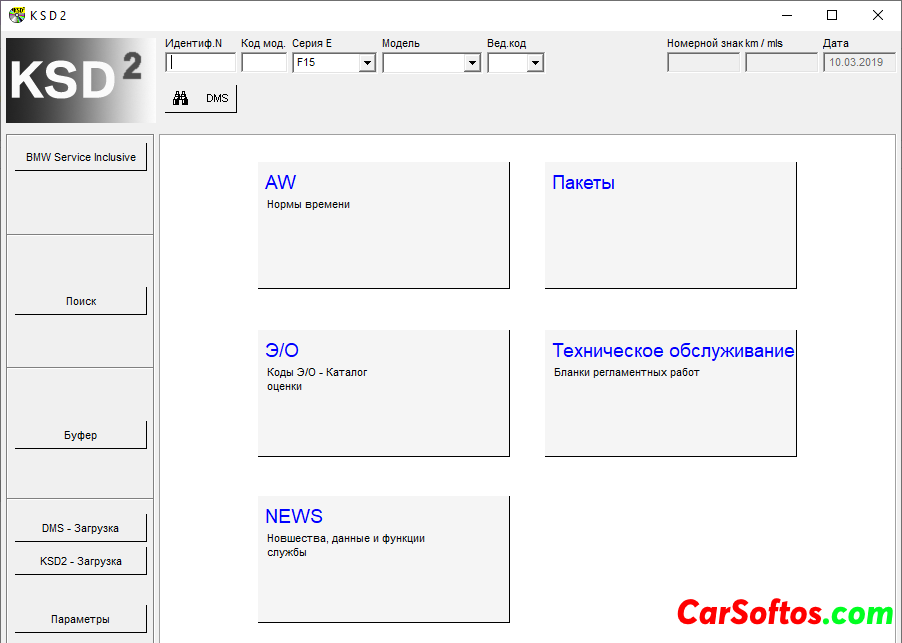Open the AW Нормы времени tile
This screenshot has height=643, width=902.
(383, 225)
